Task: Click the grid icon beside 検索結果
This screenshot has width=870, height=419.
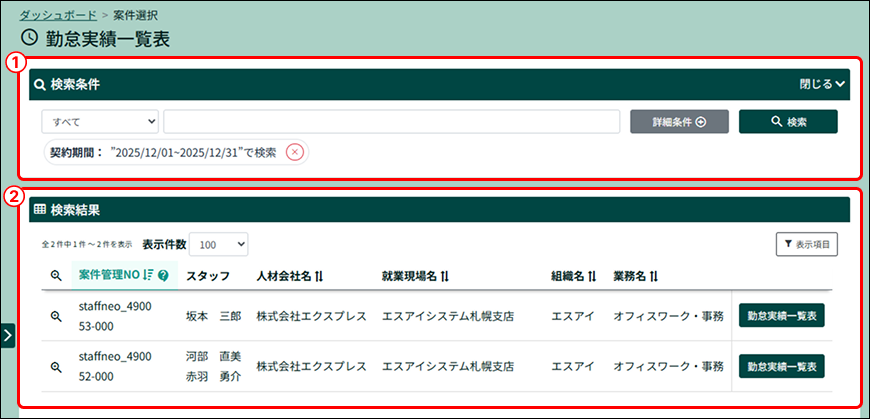Action: point(39,210)
